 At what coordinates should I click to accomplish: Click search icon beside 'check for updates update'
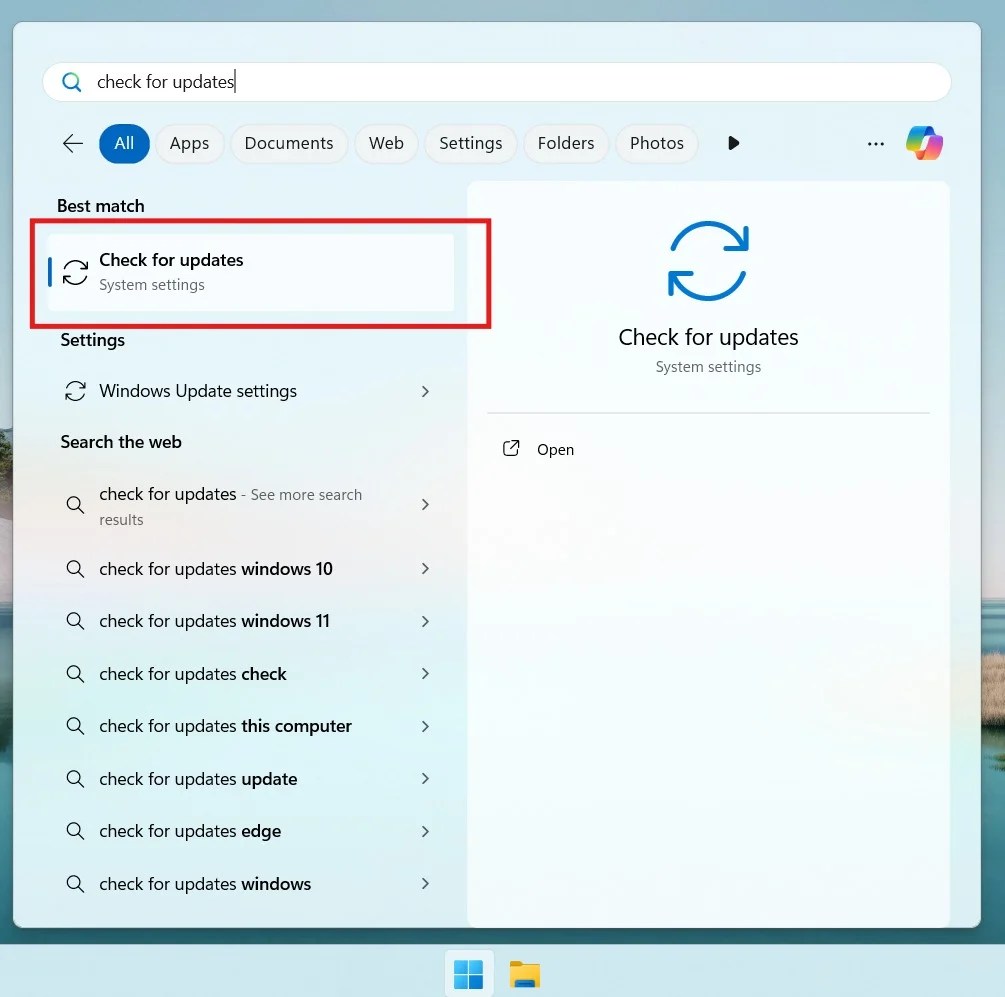tap(75, 779)
